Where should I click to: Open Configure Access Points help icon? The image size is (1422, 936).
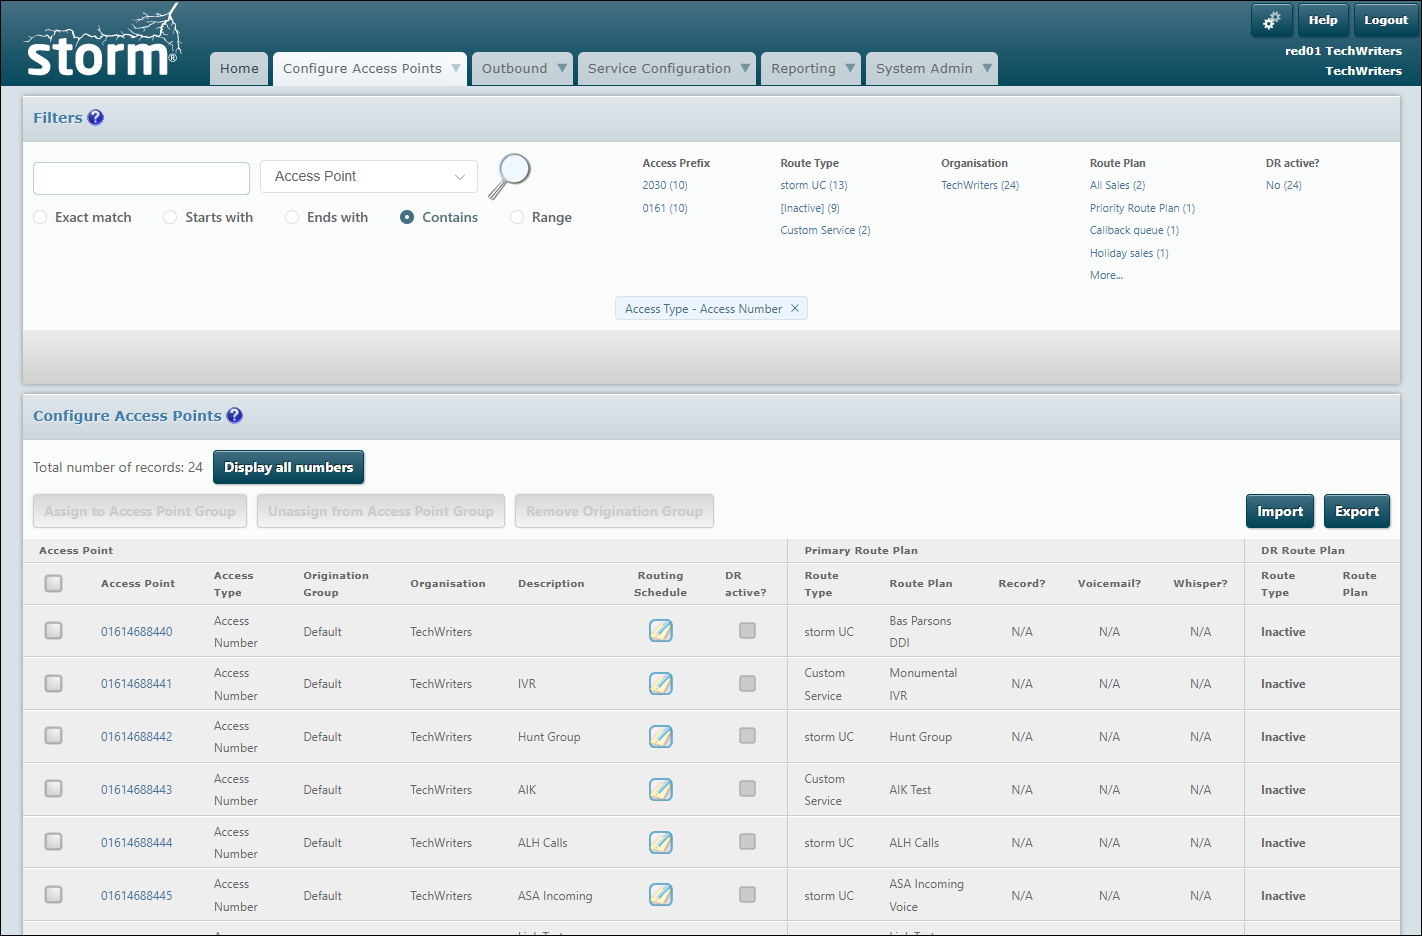pos(234,415)
